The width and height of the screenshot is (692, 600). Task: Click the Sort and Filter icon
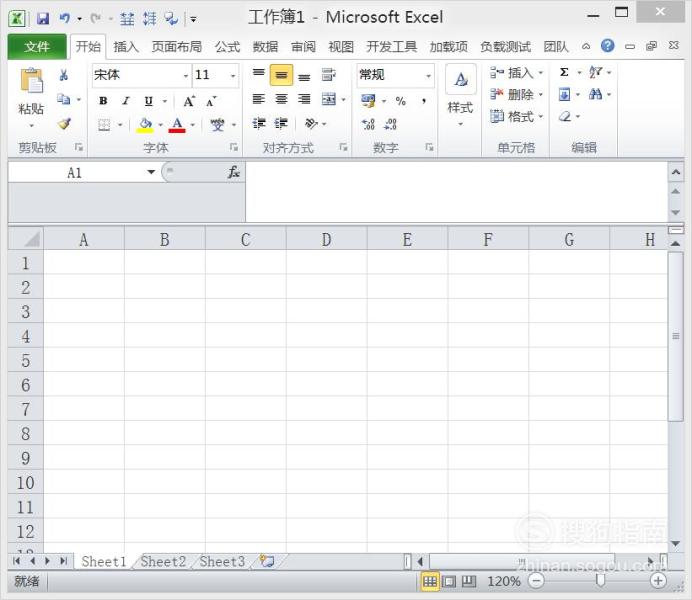click(x=595, y=72)
